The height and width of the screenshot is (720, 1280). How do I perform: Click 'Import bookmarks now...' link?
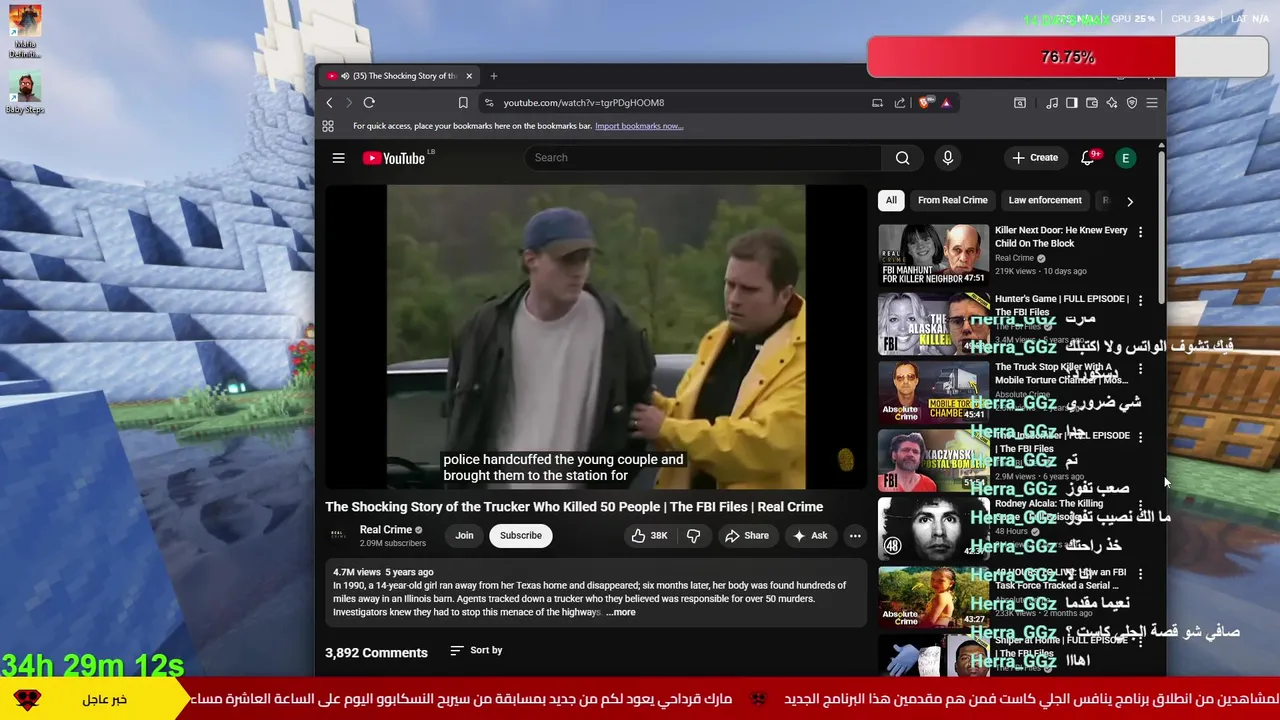639,126
